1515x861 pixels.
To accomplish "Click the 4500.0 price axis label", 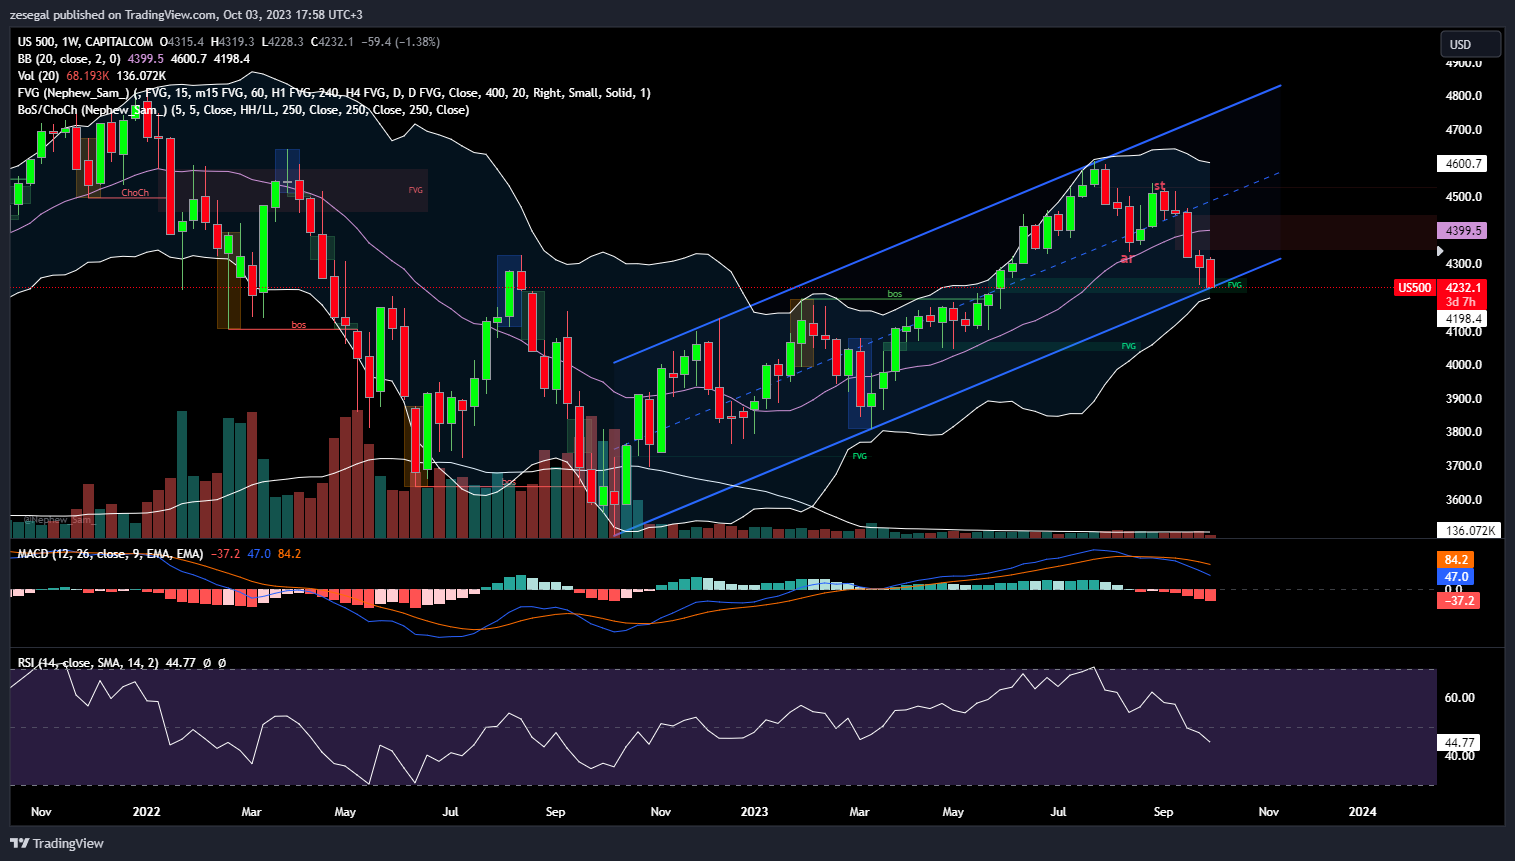I will point(1464,197).
